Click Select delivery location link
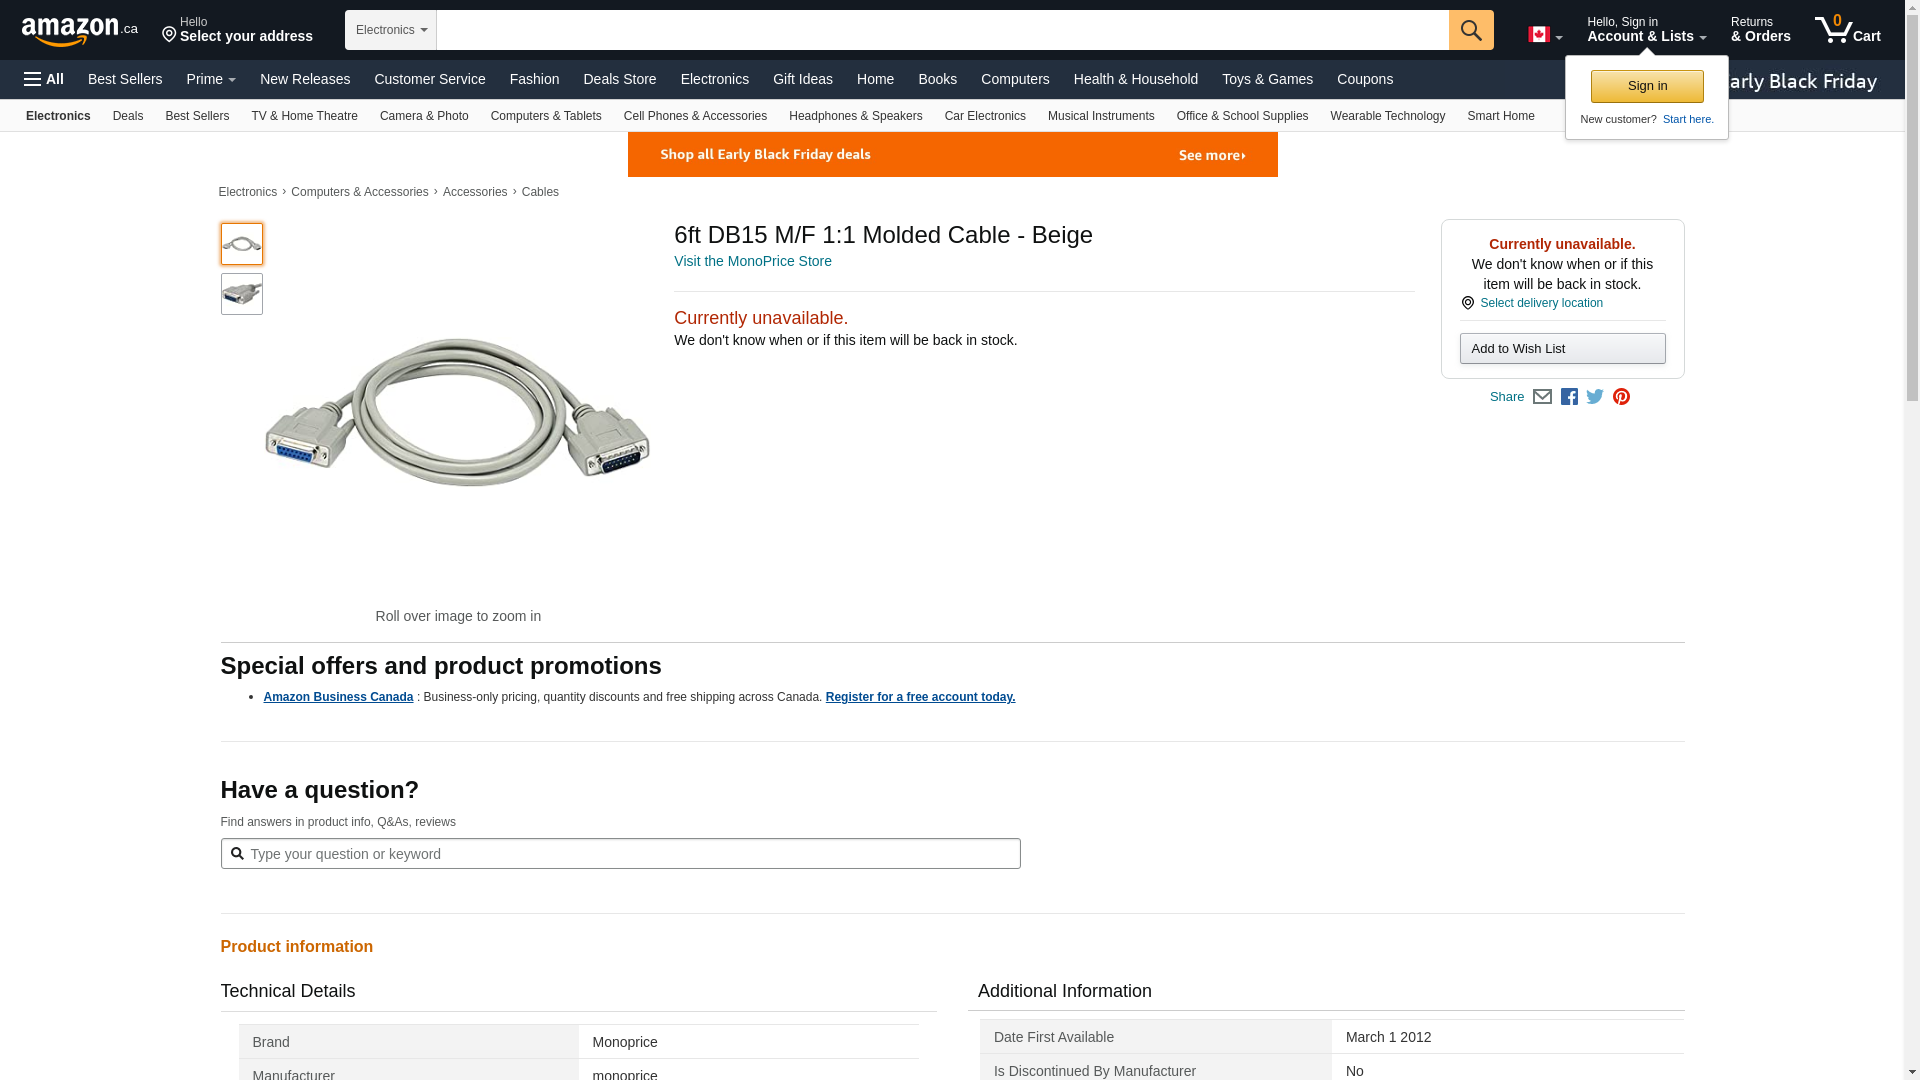The height and width of the screenshot is (1080, 1920). click(x=1540, y=303)
